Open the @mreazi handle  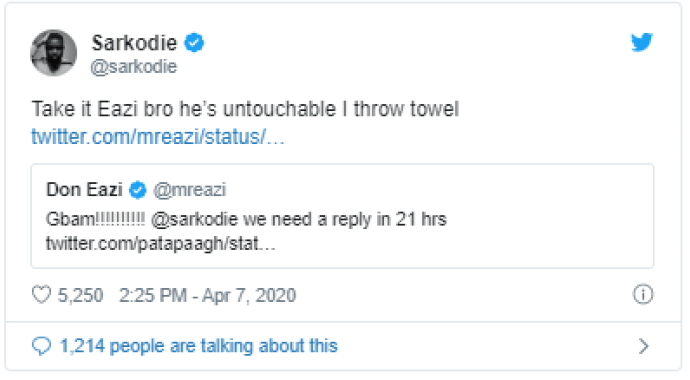click(x=190, y=190)
